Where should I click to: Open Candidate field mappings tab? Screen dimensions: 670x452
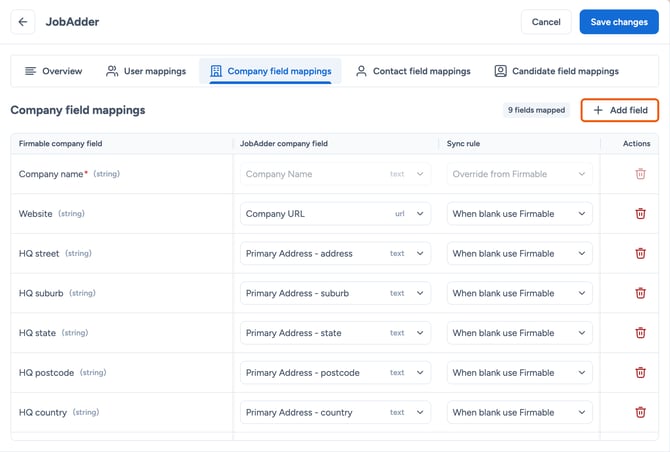[557, 71]
